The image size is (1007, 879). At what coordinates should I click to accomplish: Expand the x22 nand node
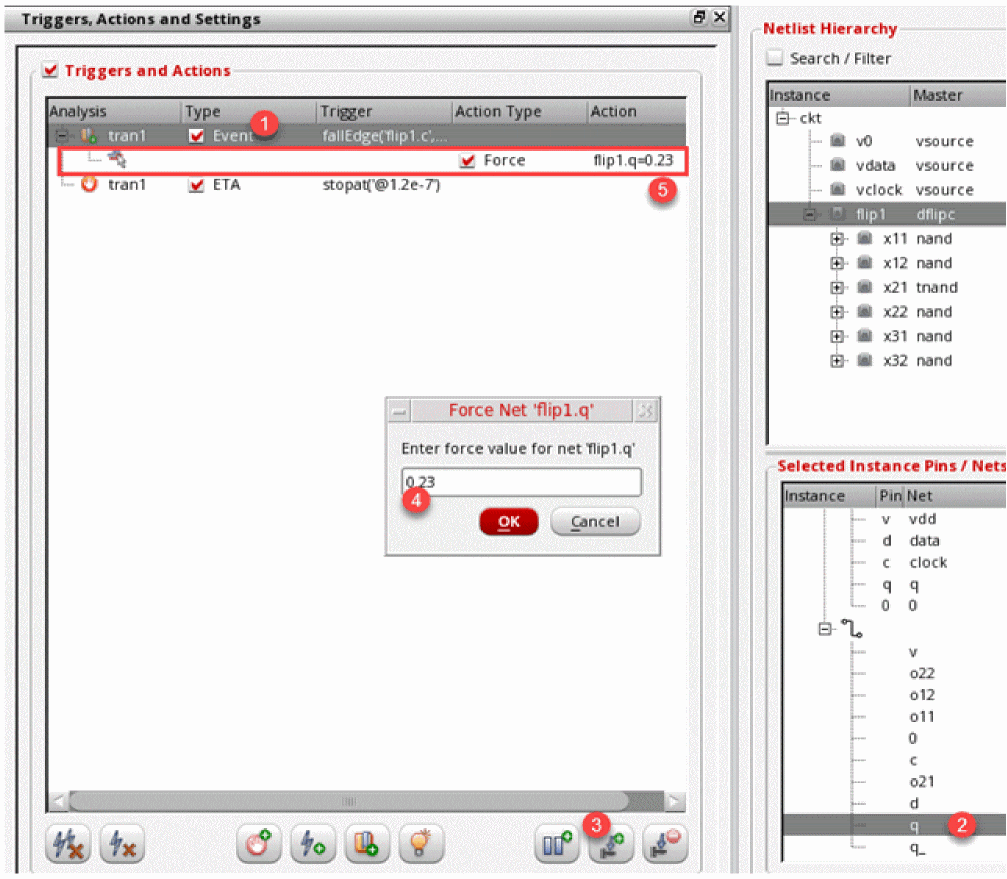pos(836,312)
